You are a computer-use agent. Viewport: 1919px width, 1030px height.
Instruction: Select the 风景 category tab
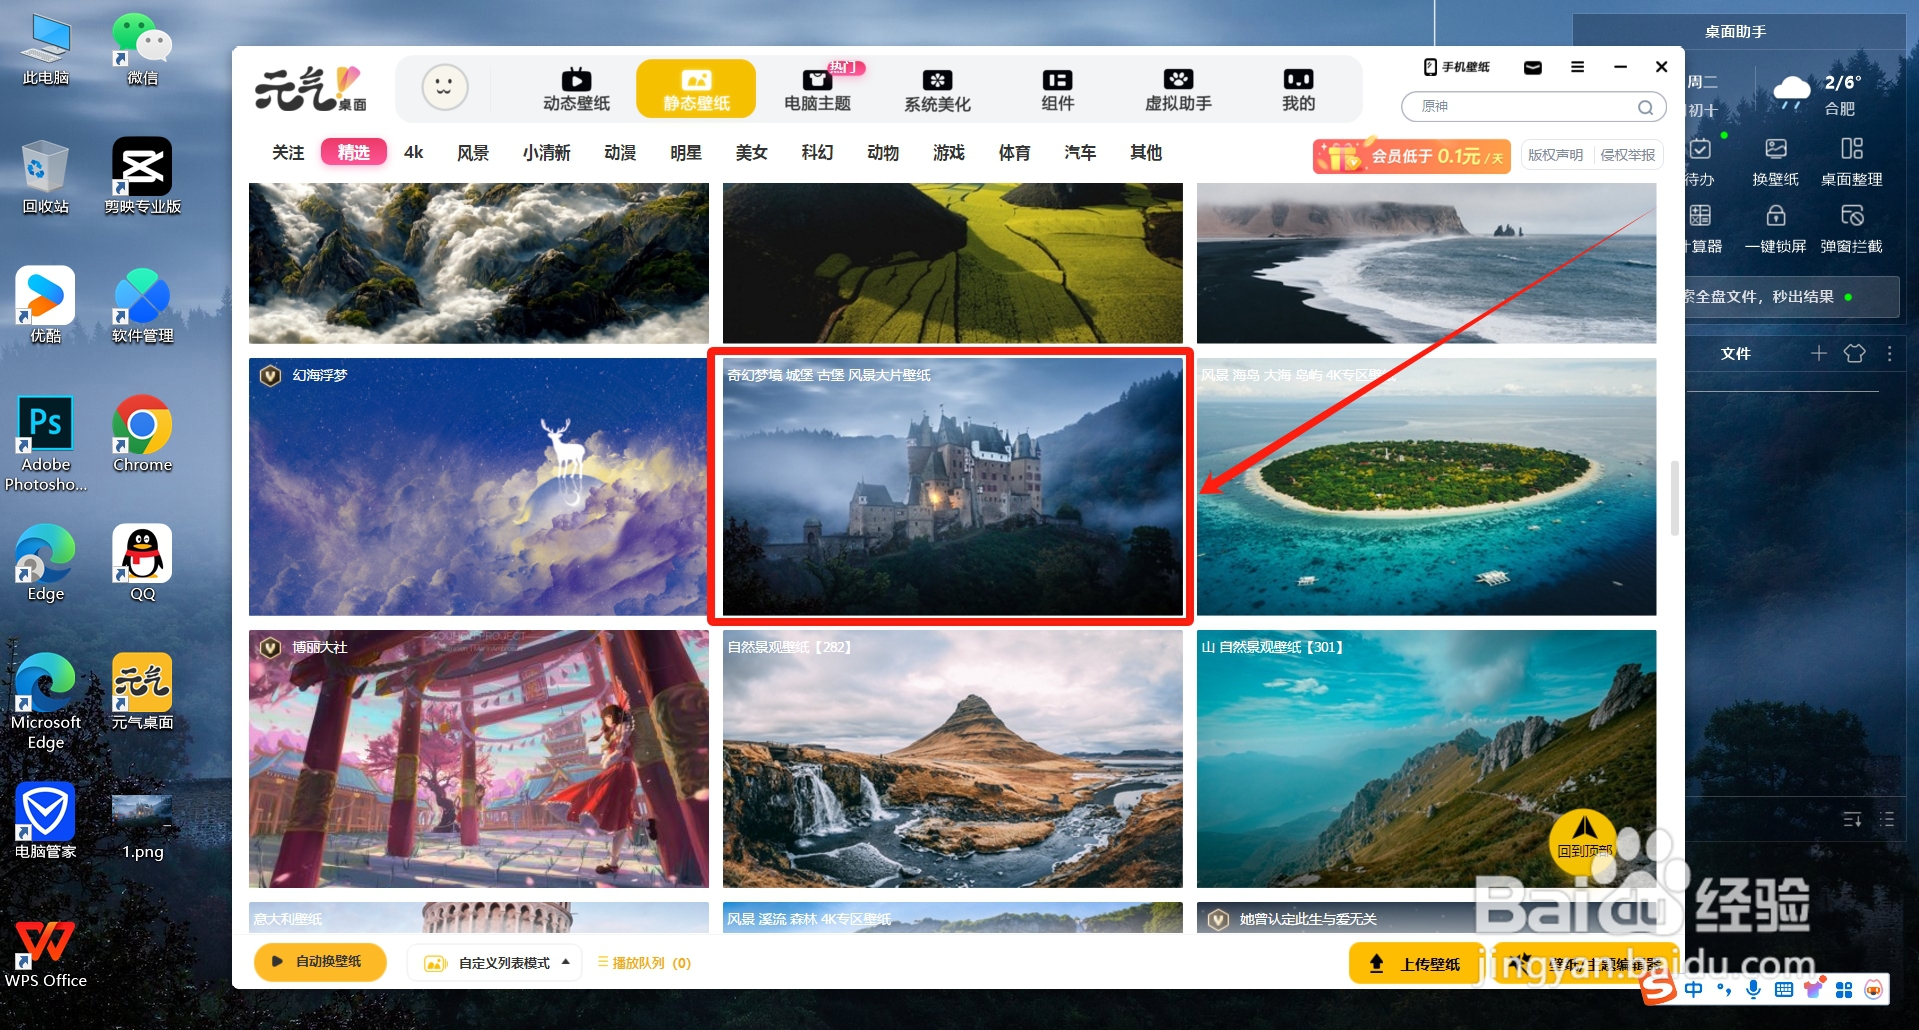tap(473, 152)
